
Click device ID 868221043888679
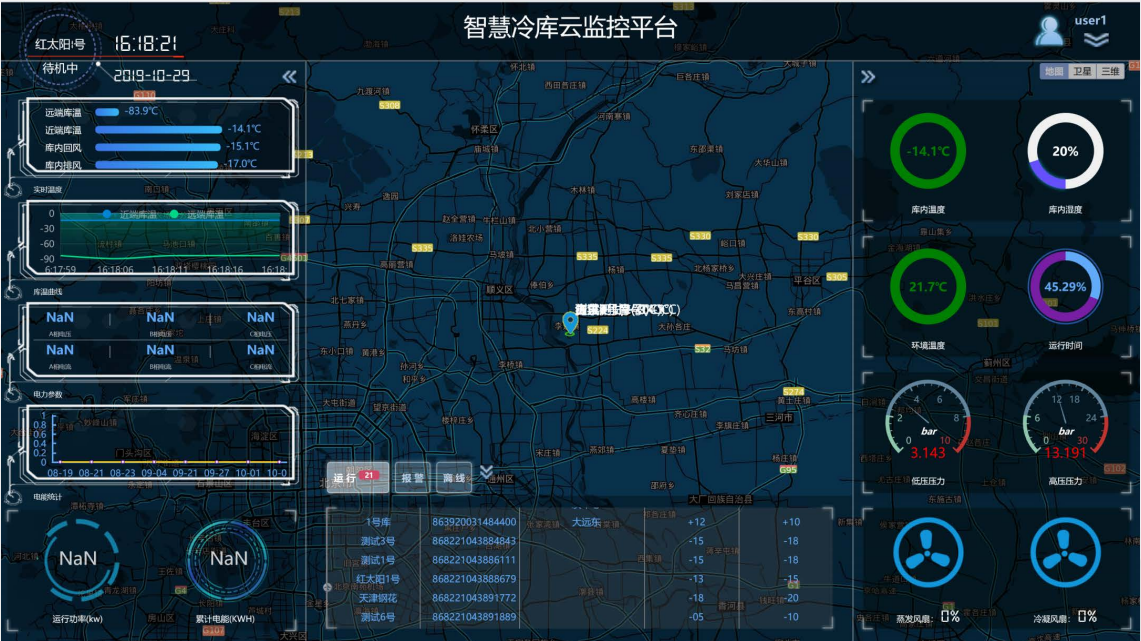click(x=474, y=578)
